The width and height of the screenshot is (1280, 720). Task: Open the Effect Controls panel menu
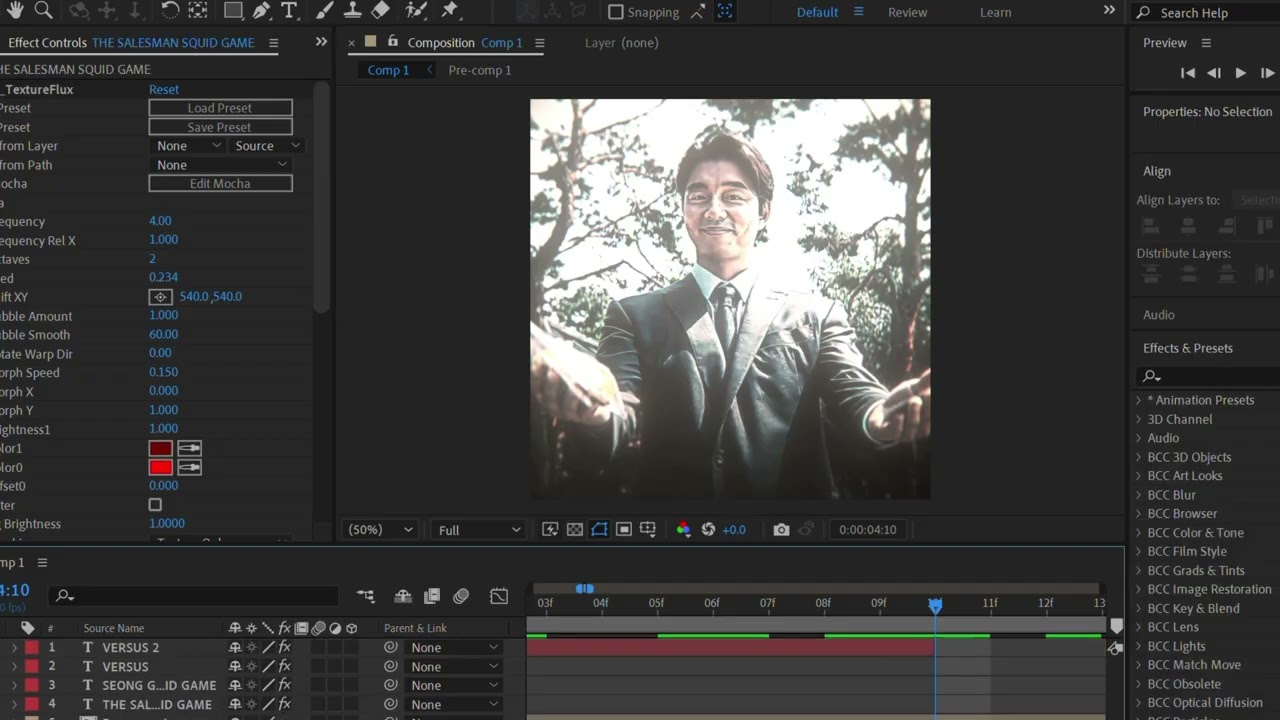coord(273,43)
